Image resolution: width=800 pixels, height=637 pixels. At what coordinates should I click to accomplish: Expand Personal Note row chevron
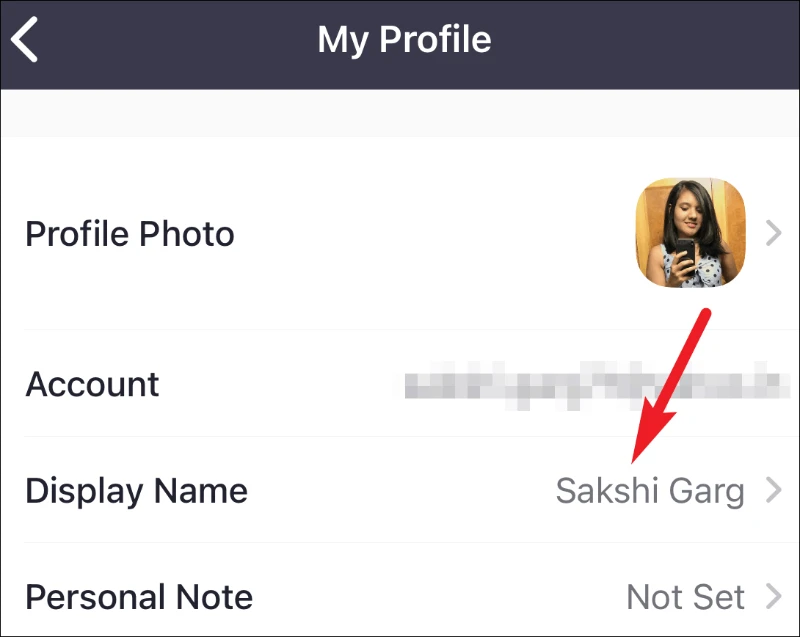point(774,597)
